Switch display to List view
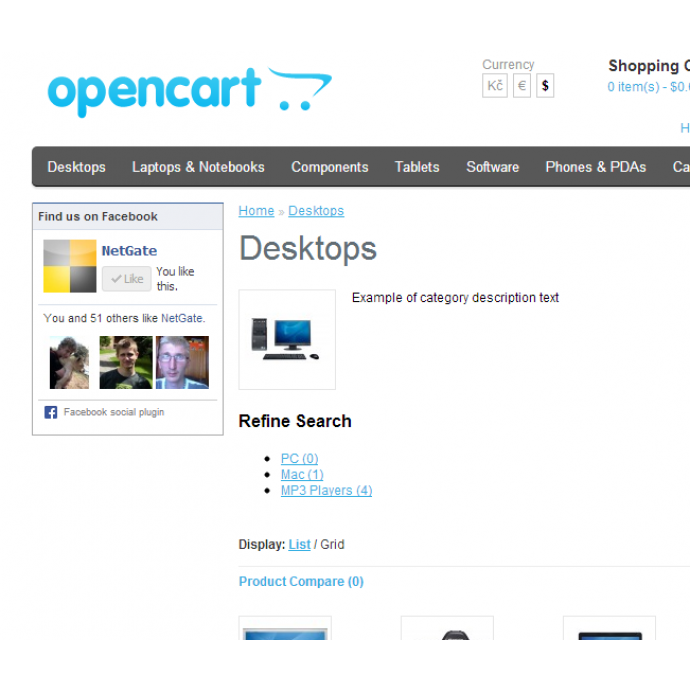 [x=299, y=544]
